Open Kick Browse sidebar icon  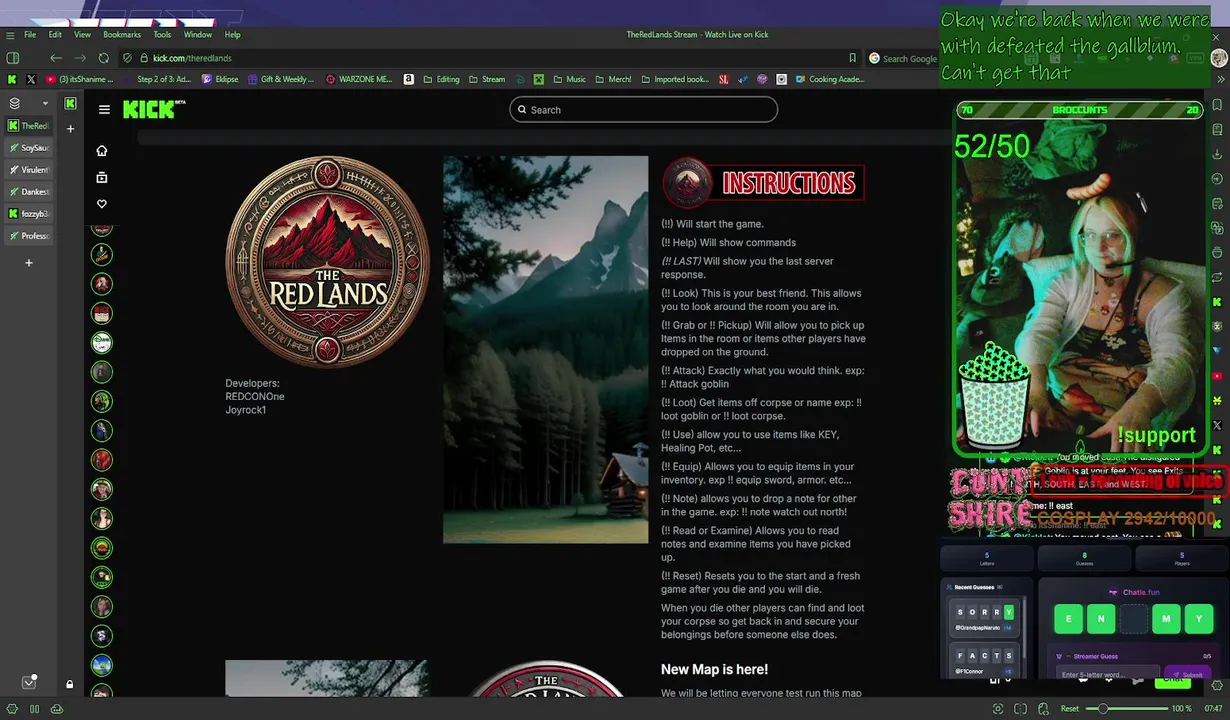pos(101,177)
